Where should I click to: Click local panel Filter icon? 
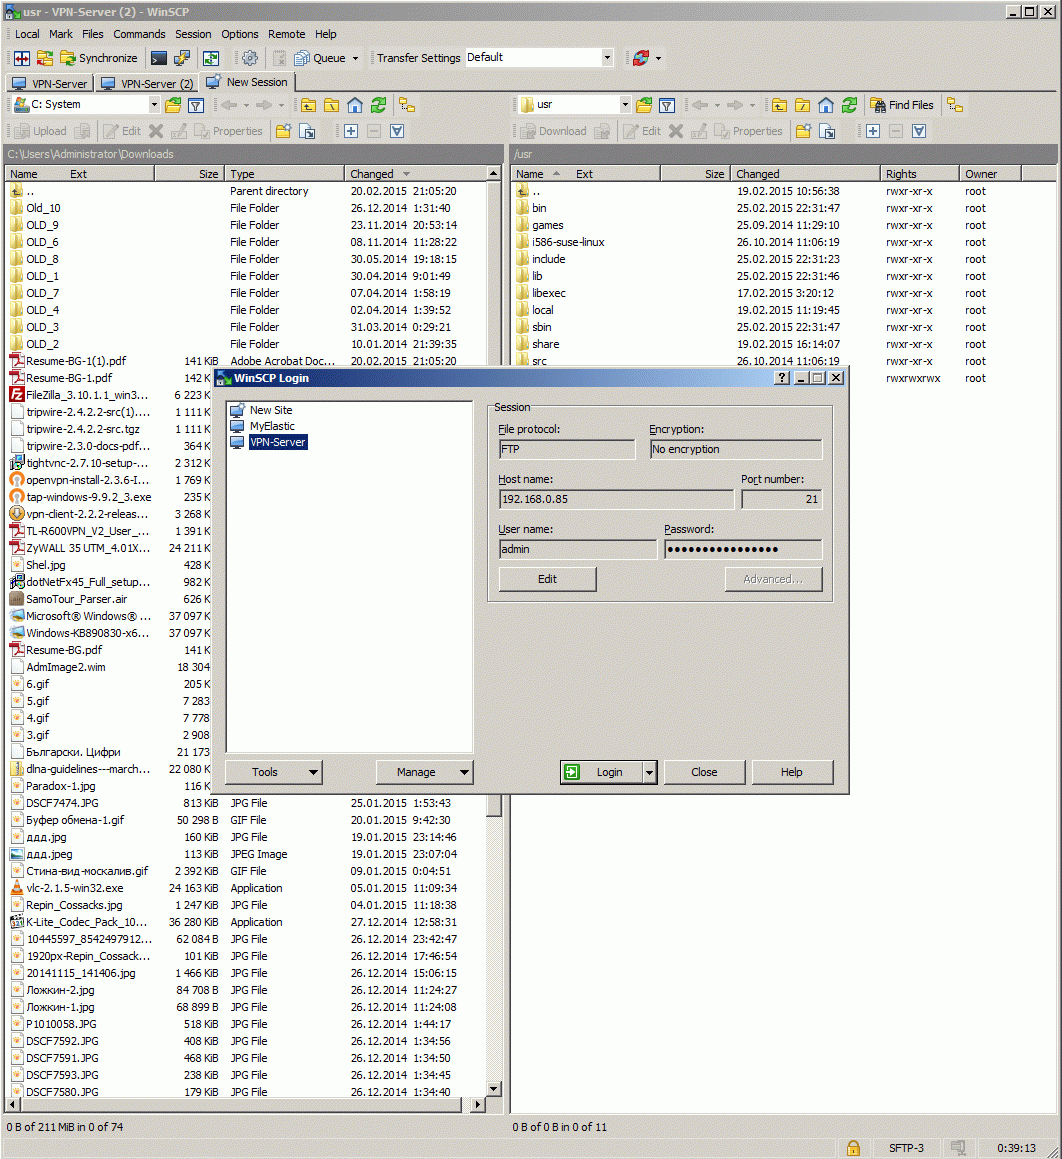coord(196,105)
